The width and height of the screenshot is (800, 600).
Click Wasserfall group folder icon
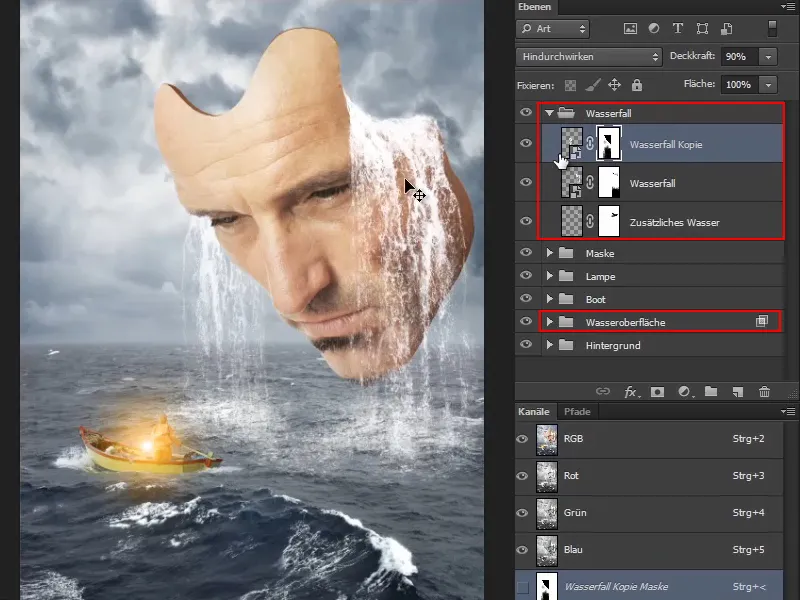566,112
